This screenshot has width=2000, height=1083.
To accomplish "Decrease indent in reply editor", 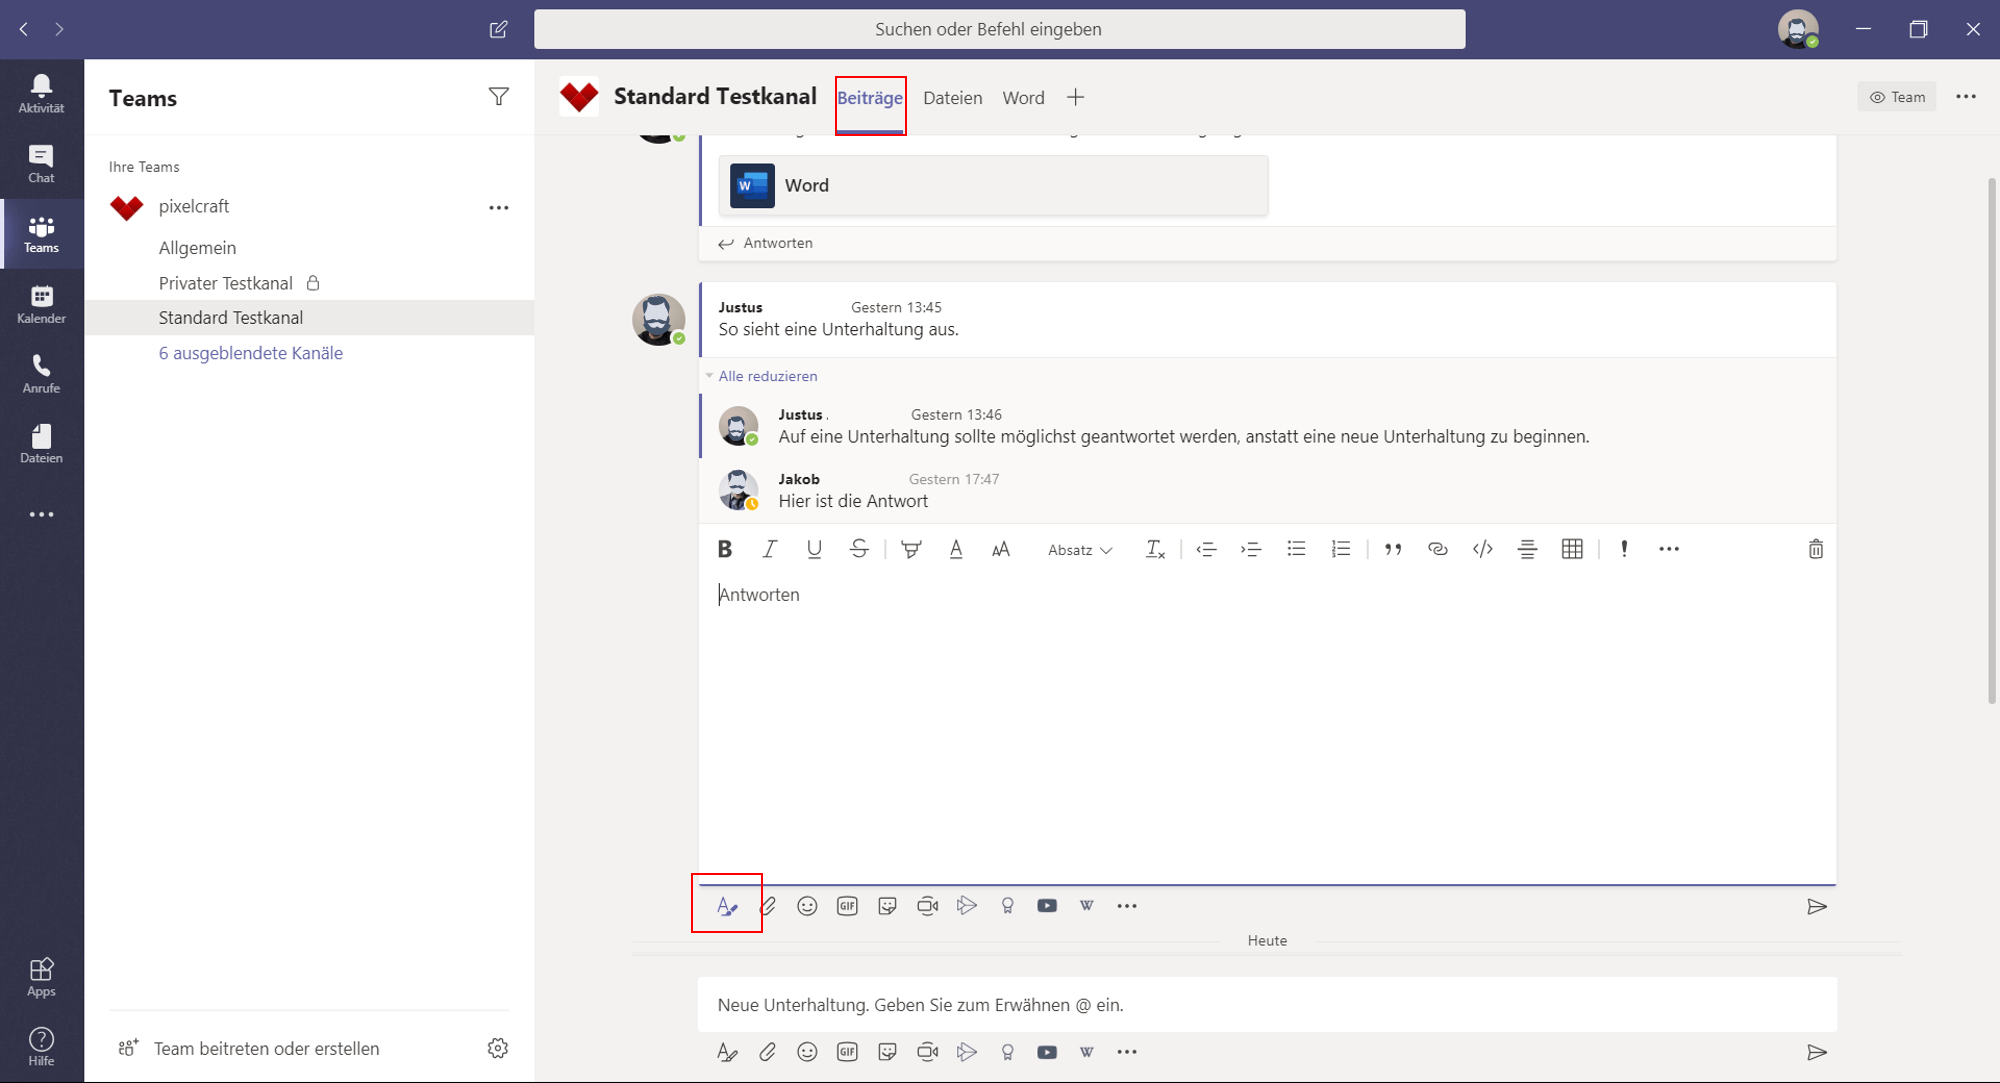I will (x=1206, y=549).
